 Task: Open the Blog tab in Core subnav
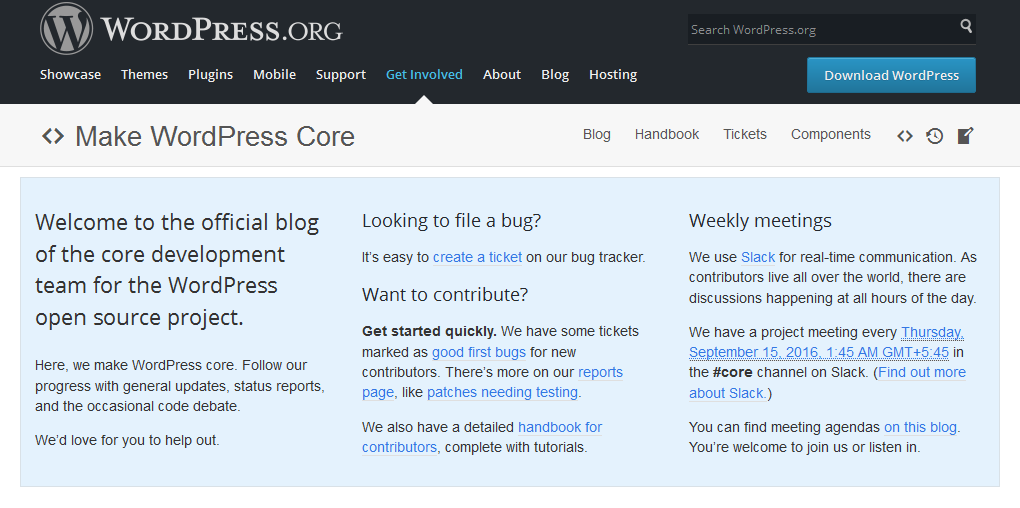pyautogui.click(x=597, y=134)
